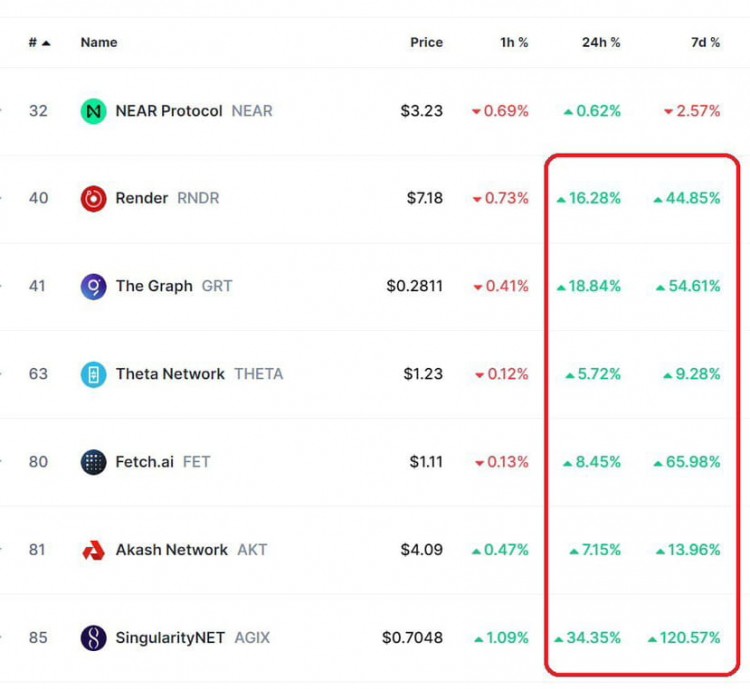Click SingularityNET 120.57% seven-day change

tap(684, 638)
